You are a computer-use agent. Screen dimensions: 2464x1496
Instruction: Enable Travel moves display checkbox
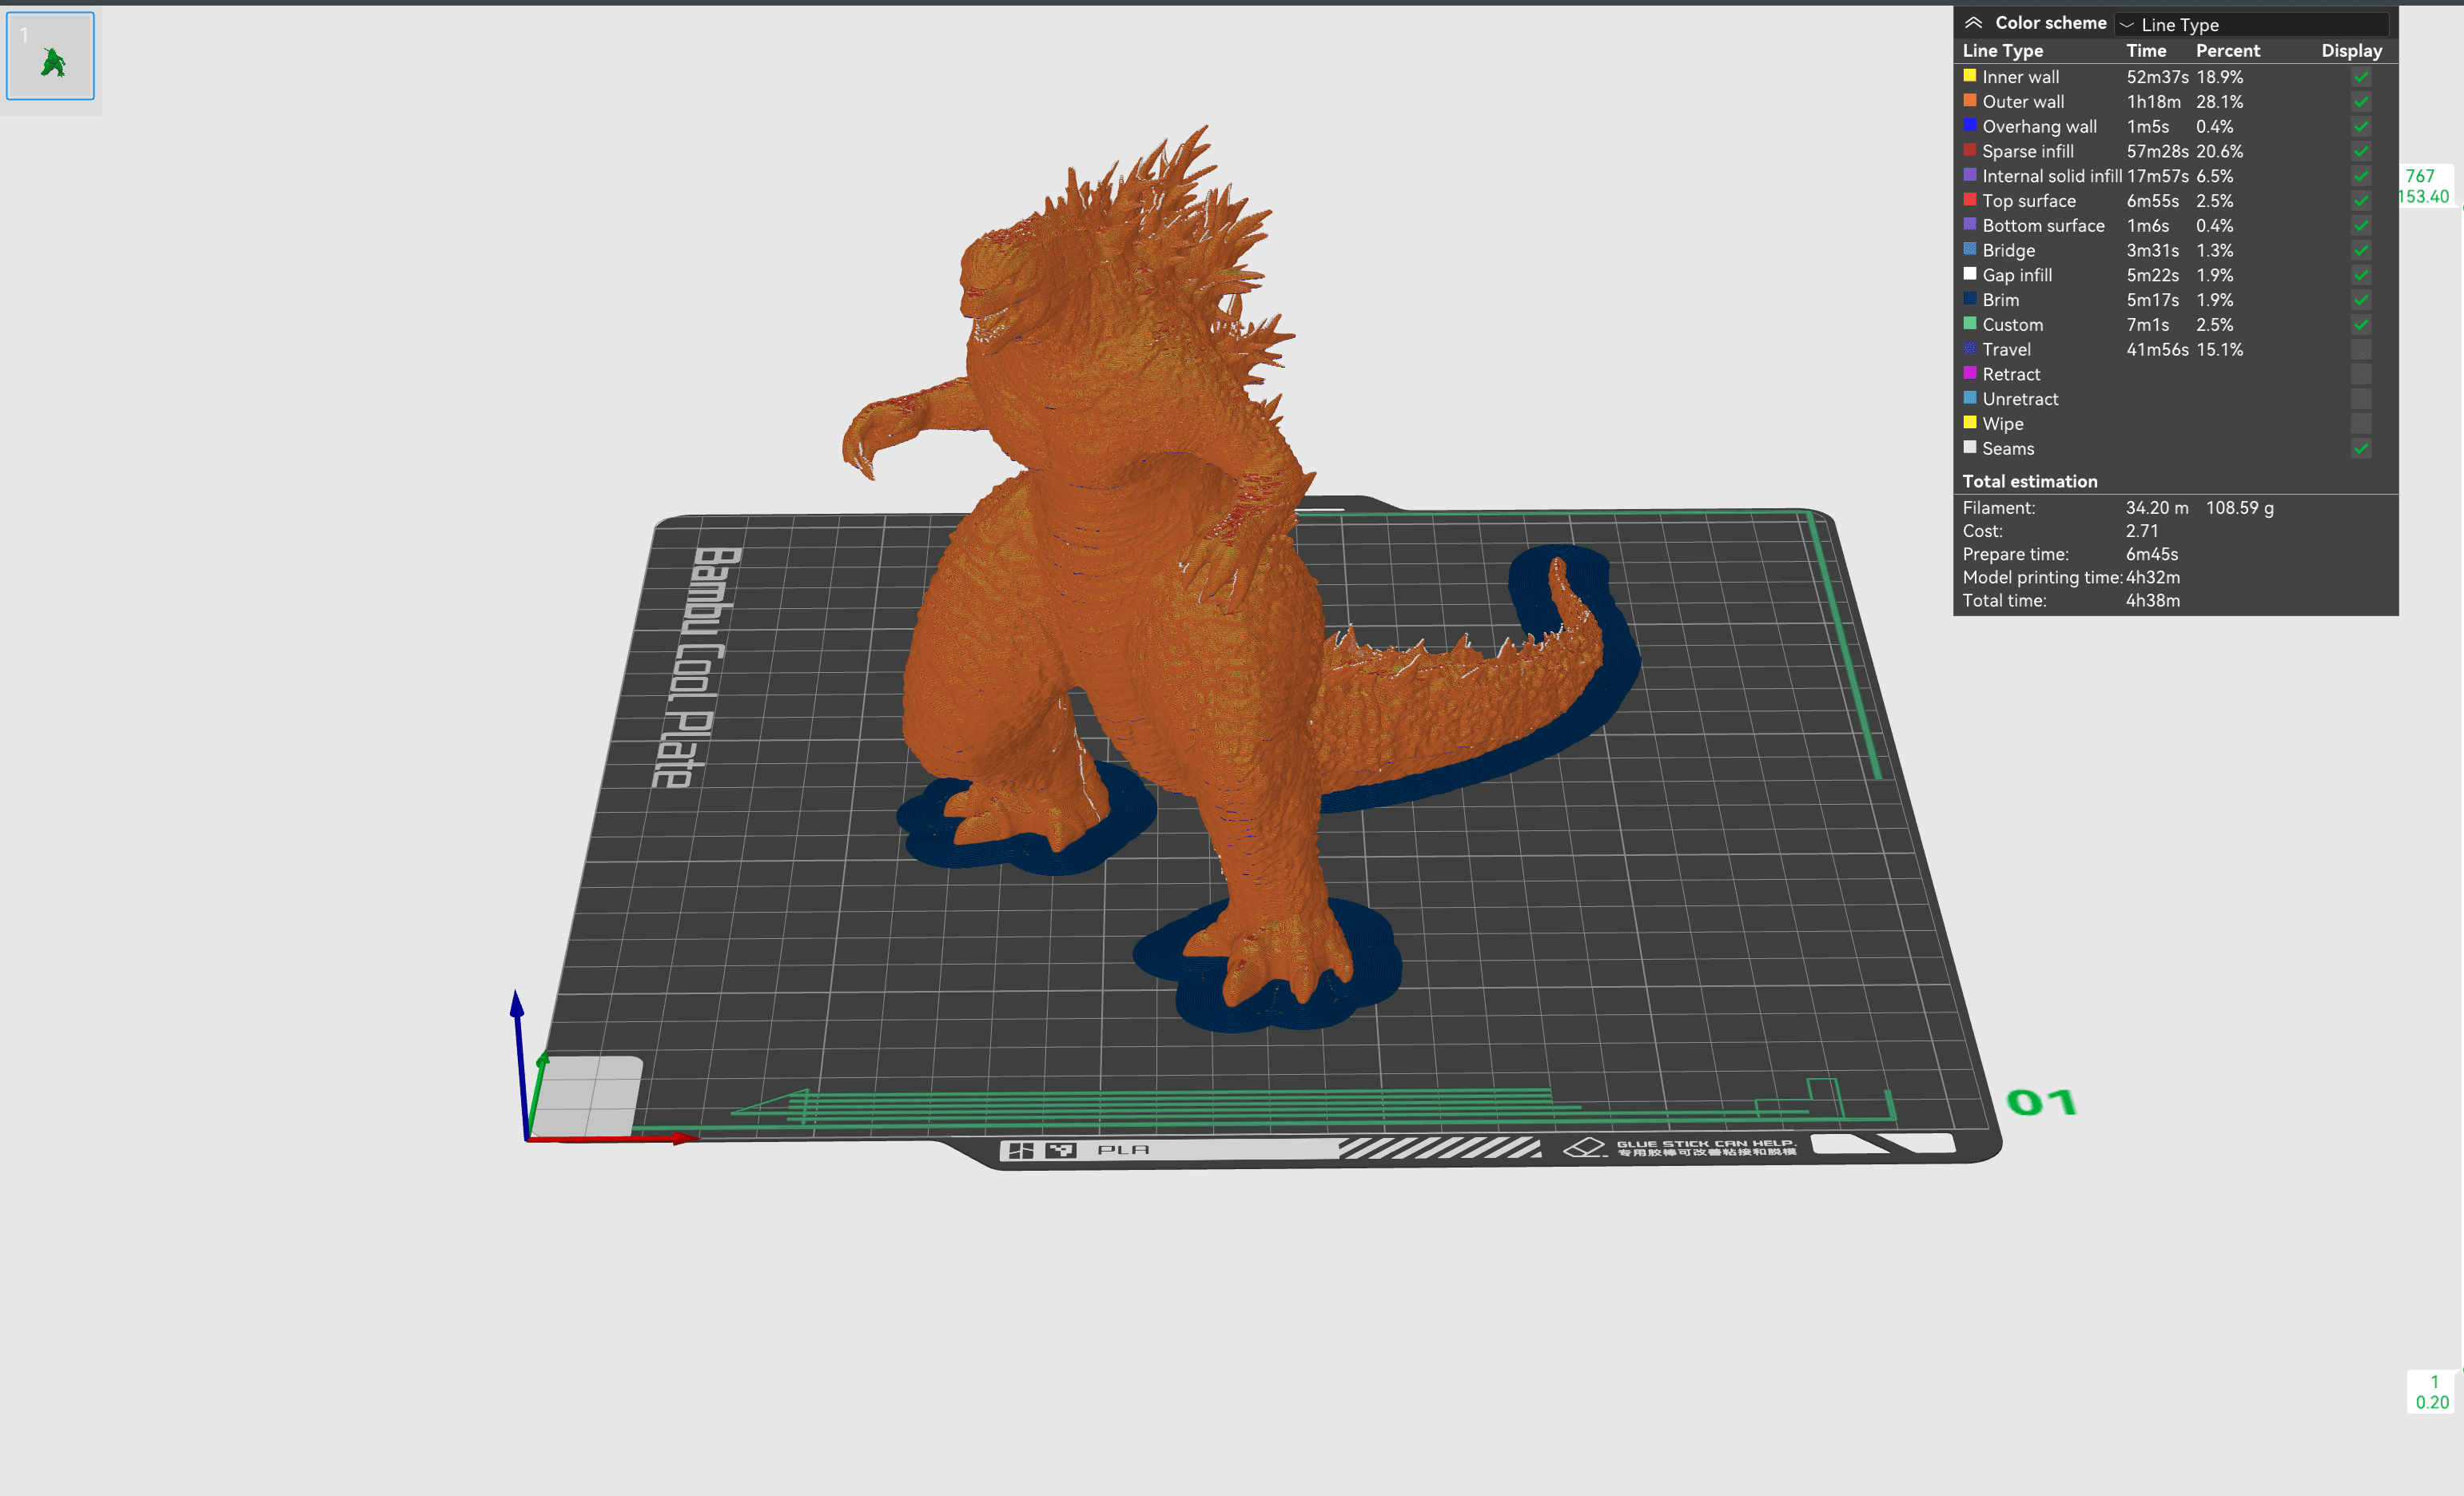(2360, 349)
